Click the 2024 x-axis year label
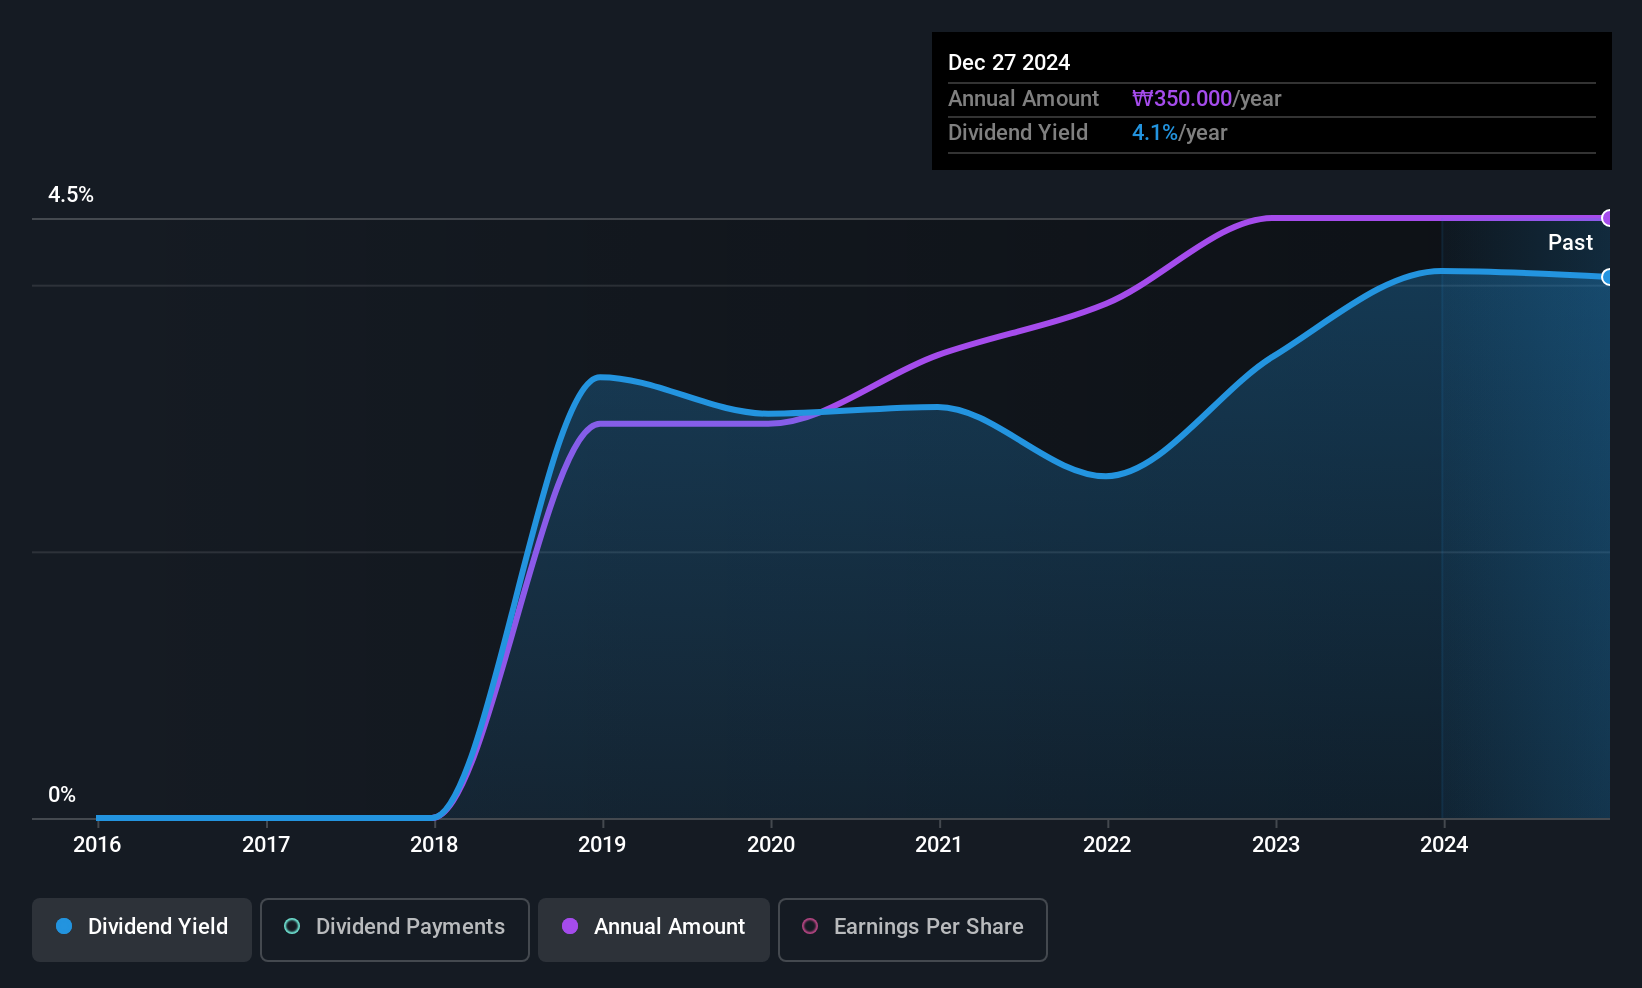This screenshot has height=988, width=1642. [1444, 845]
